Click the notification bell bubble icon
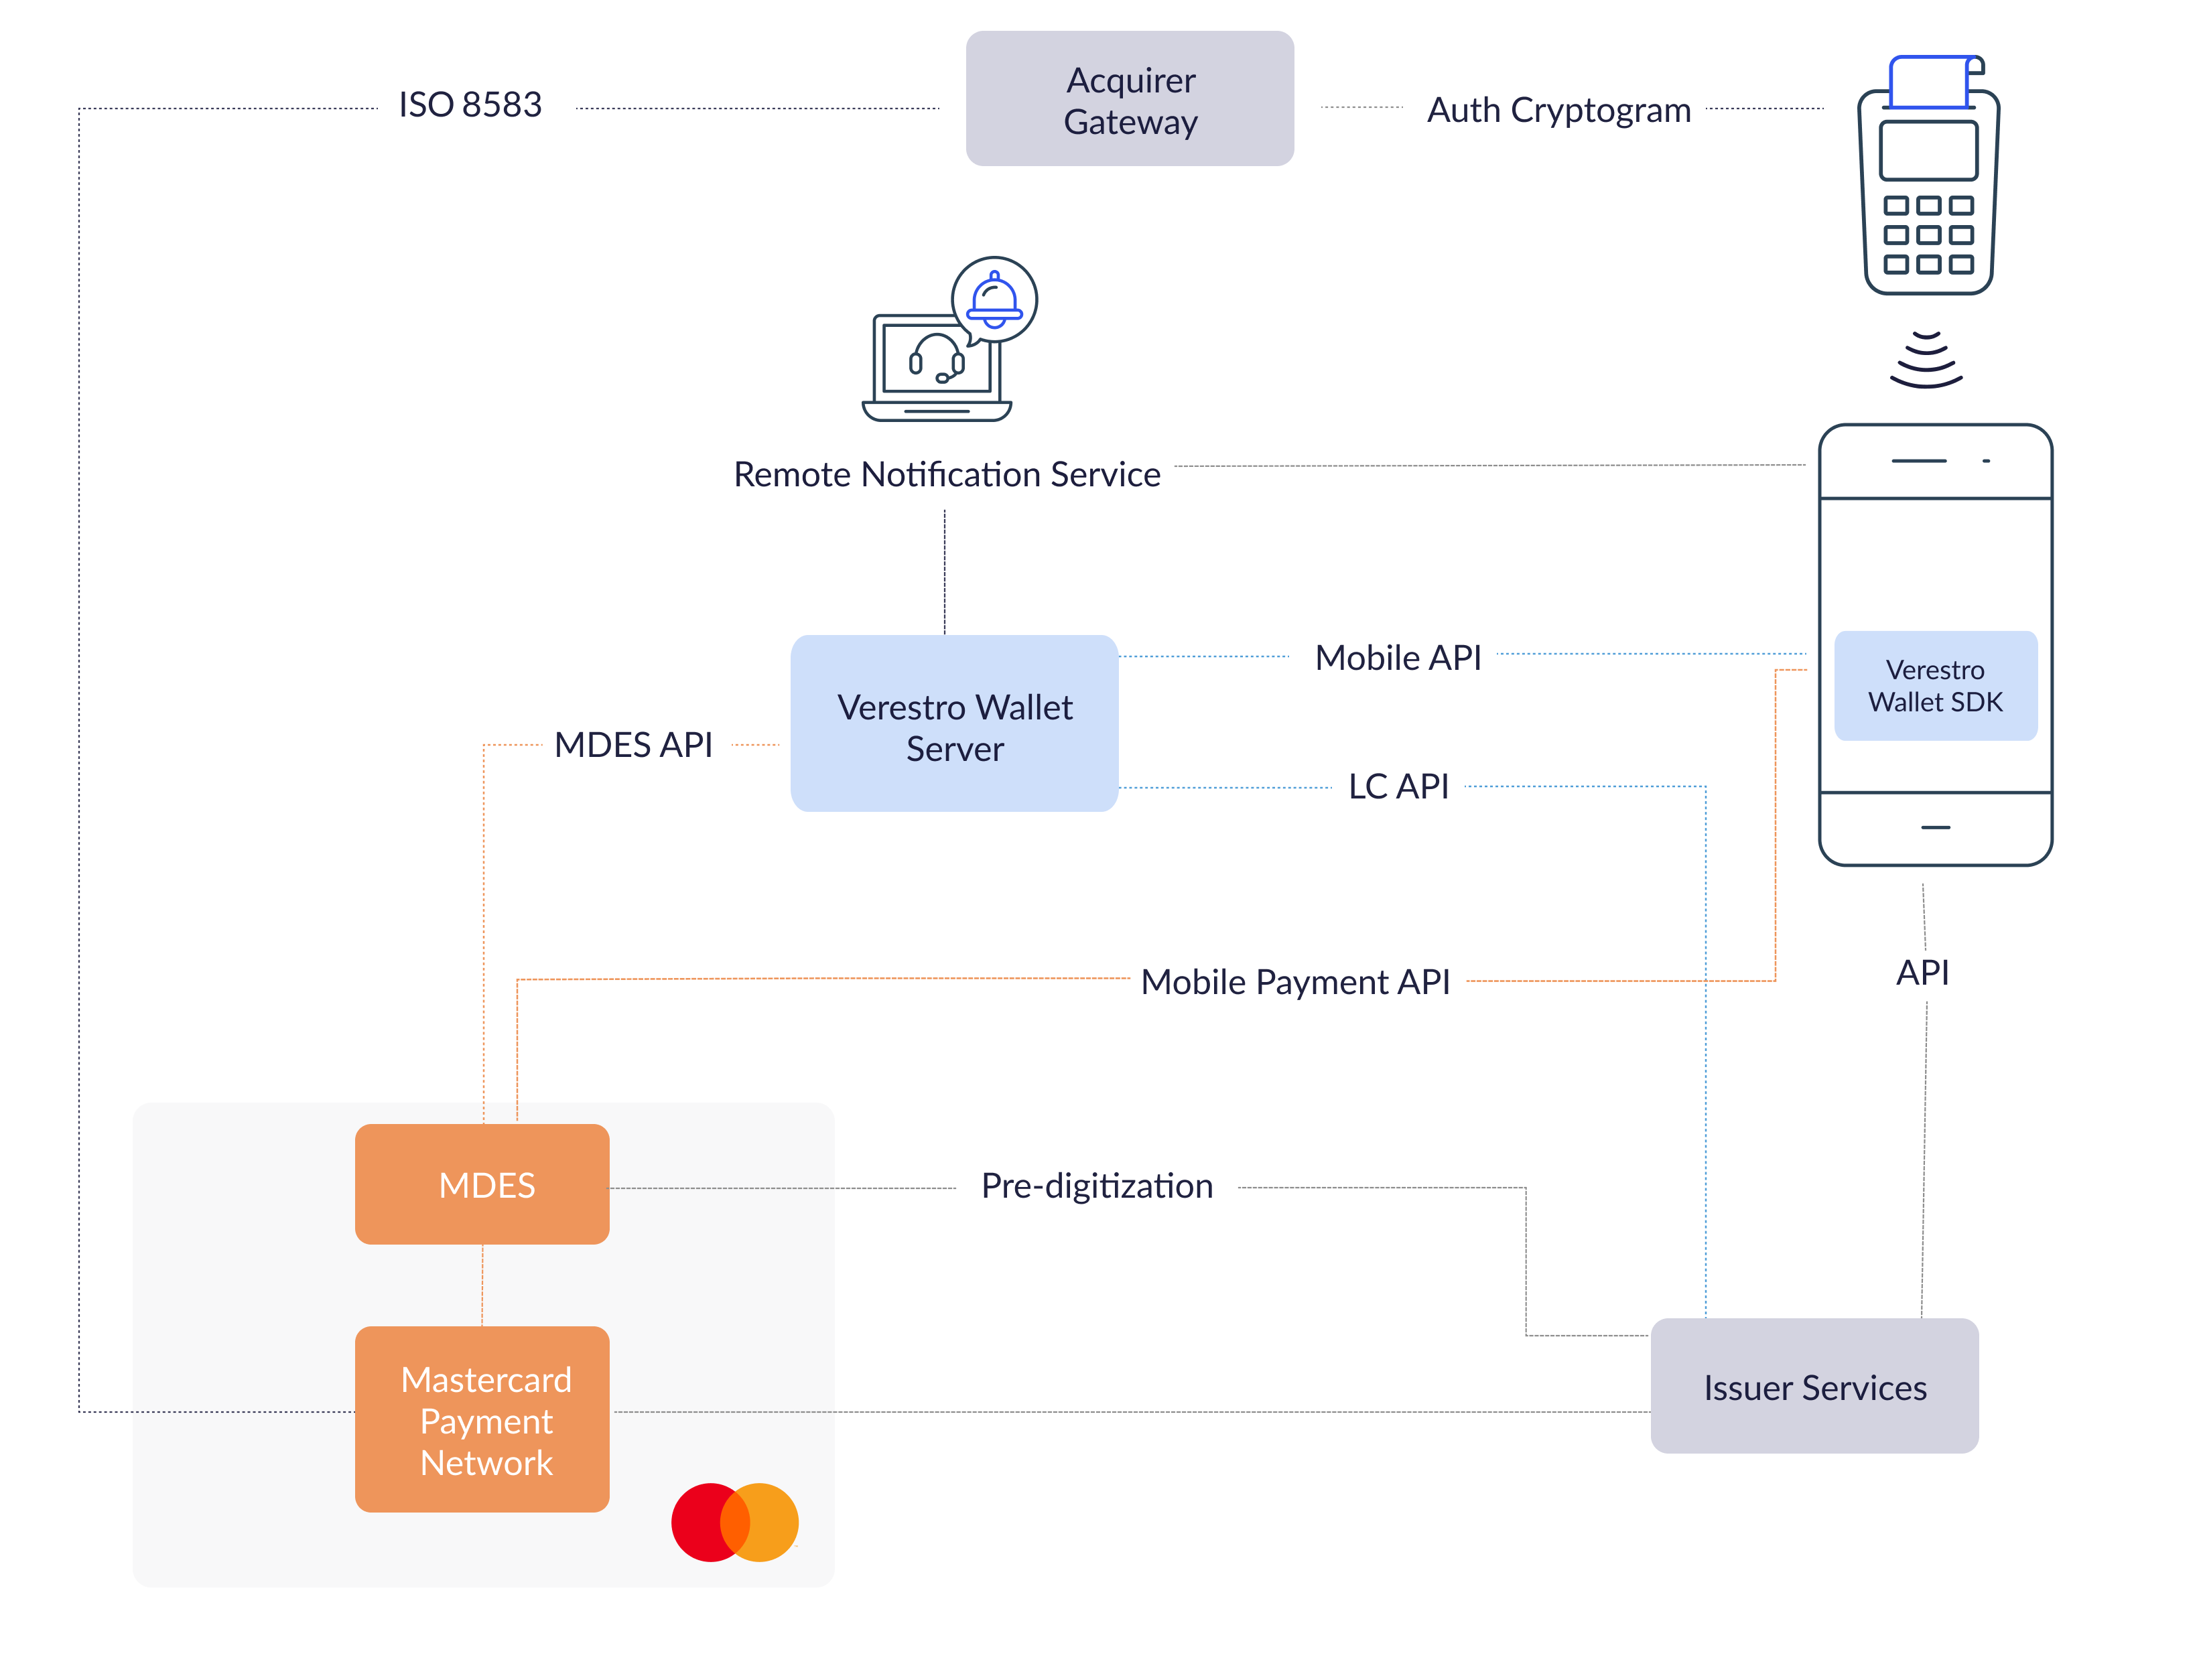This screenshot has height=1680, width=2199. tap(994, 300)
